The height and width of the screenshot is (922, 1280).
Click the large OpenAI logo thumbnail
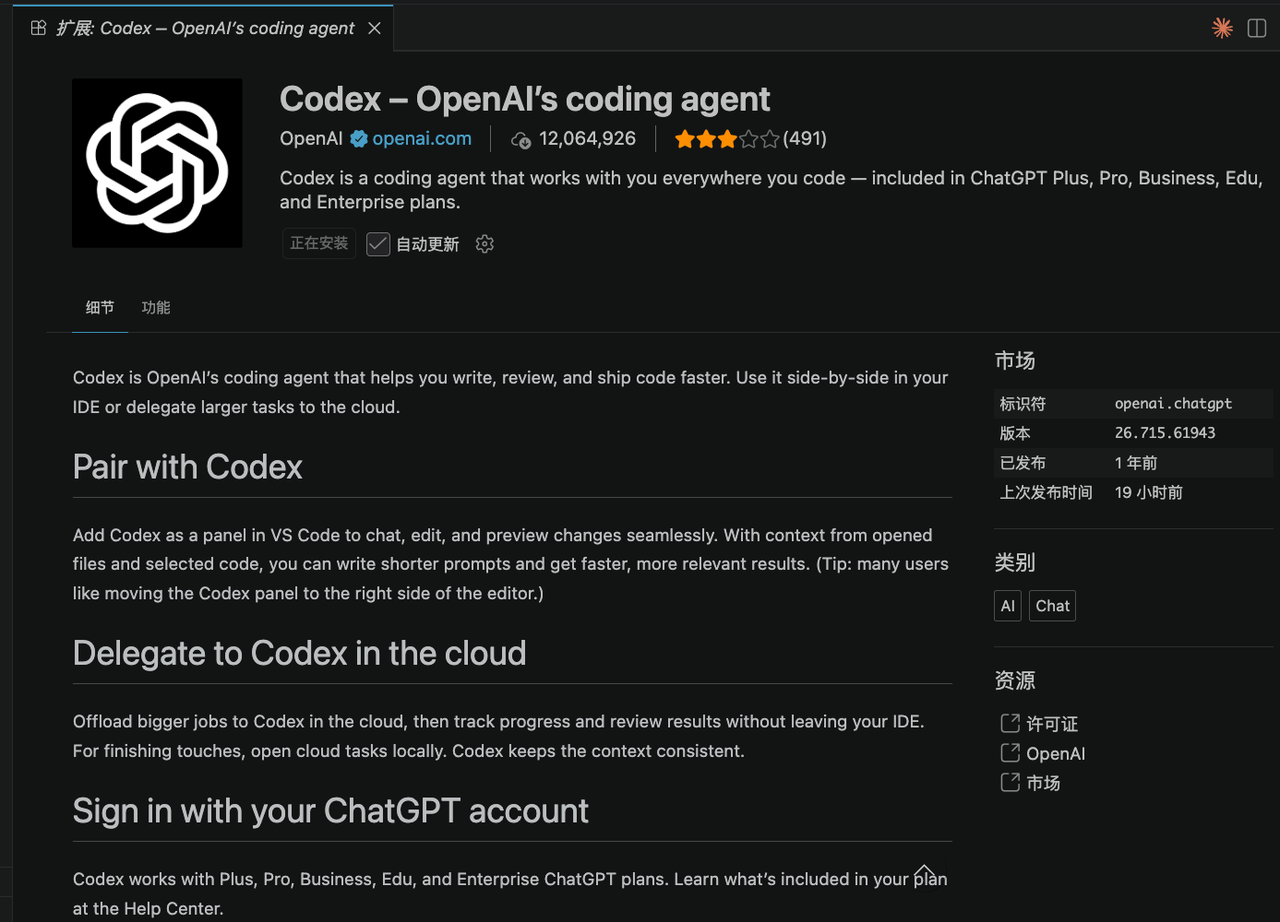click(157, 163)
